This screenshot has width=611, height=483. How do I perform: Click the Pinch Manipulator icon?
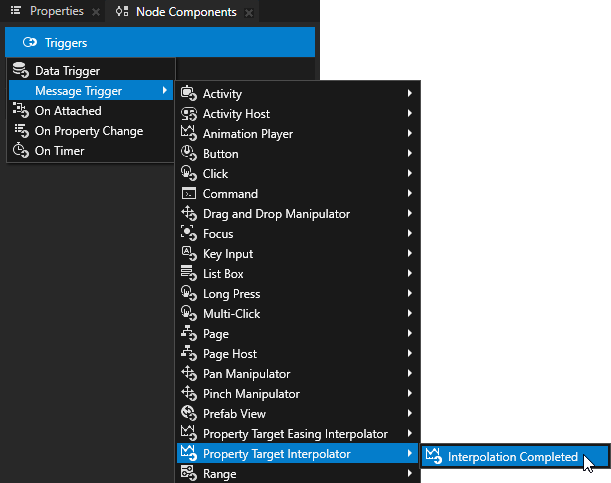point(188,394)
